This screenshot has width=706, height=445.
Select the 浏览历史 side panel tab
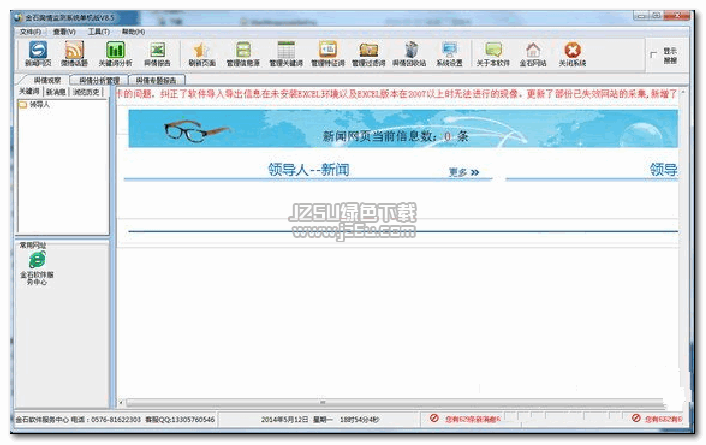pyautogui.click(x=86, y=92)
